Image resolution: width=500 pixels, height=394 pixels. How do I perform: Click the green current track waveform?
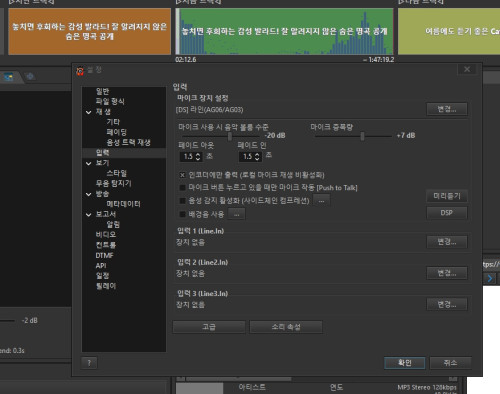[284, 31]
